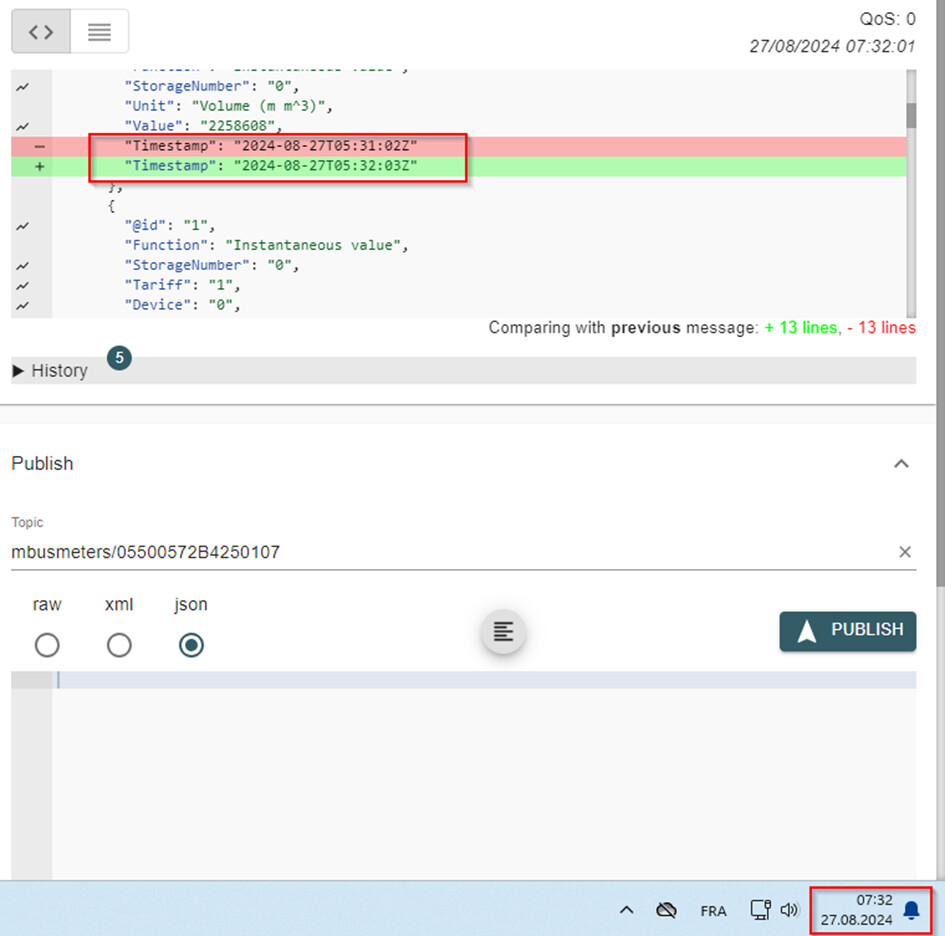The height and width of the screenshot is (936, 945).
Task: Expand the History section
Action: [x=50, y=371]
